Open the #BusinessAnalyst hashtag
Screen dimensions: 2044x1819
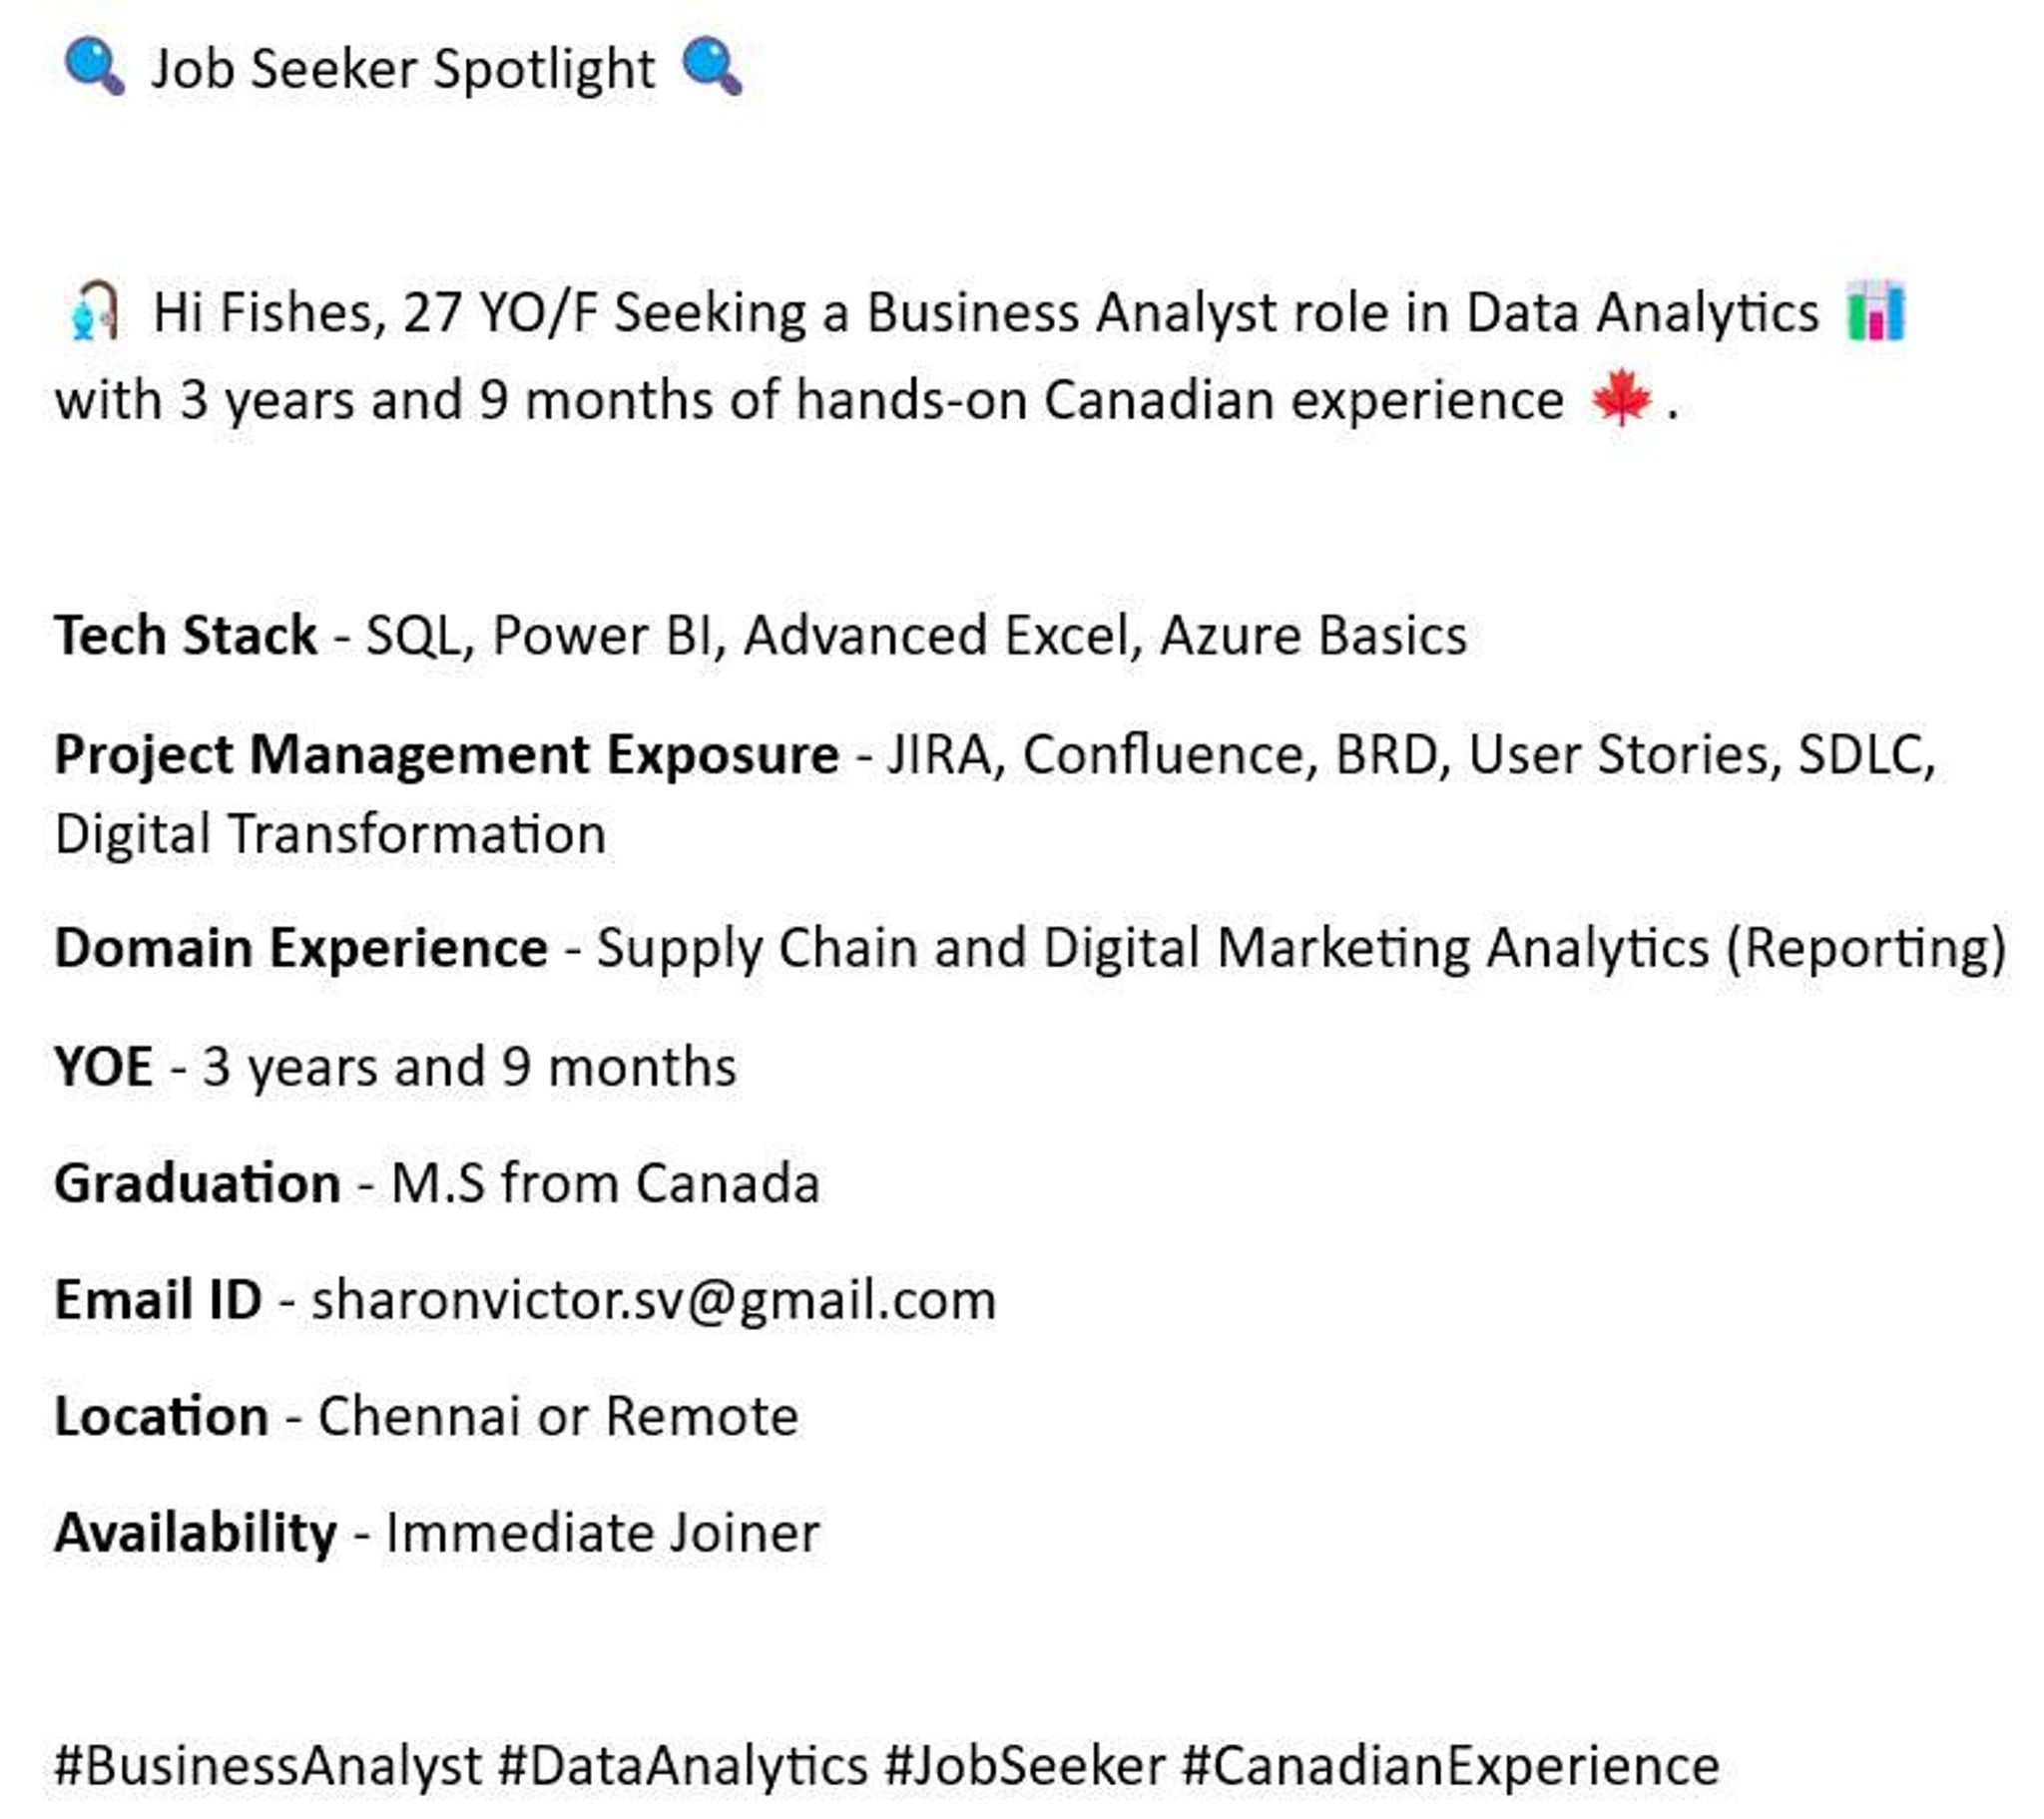268,1766
